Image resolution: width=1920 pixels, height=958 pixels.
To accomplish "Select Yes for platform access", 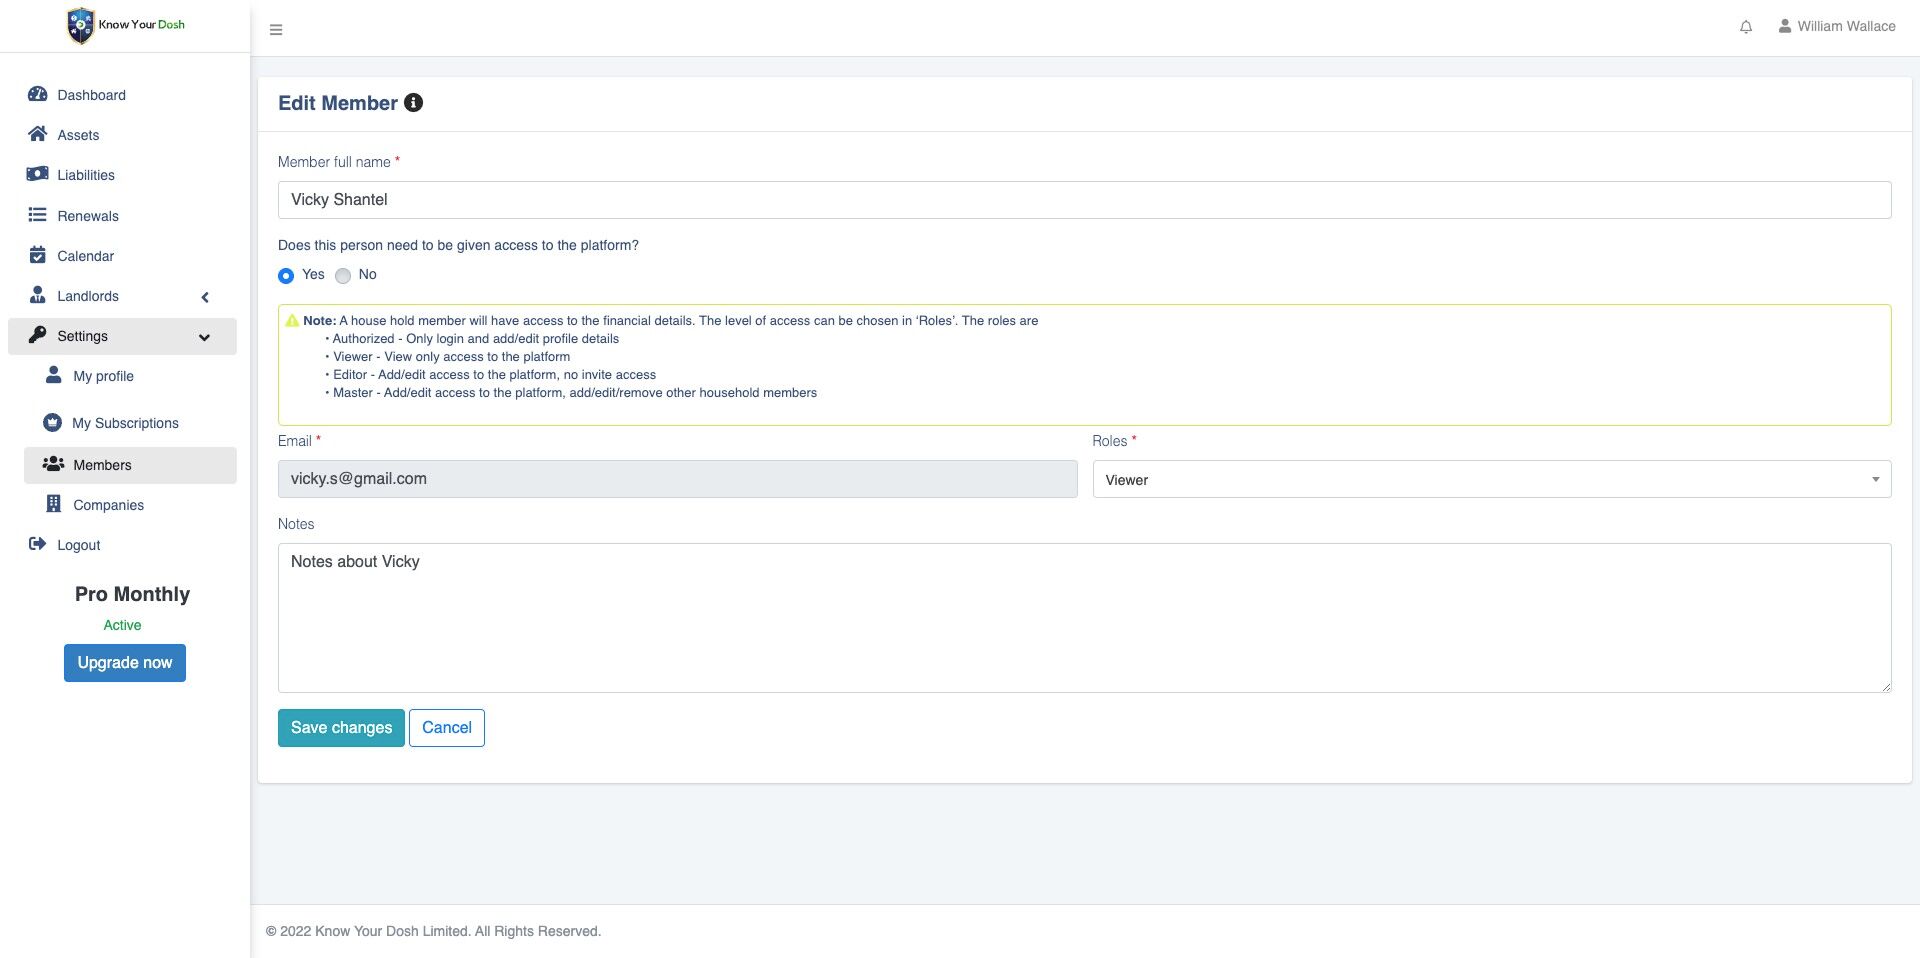I will (x=286, y=275).
